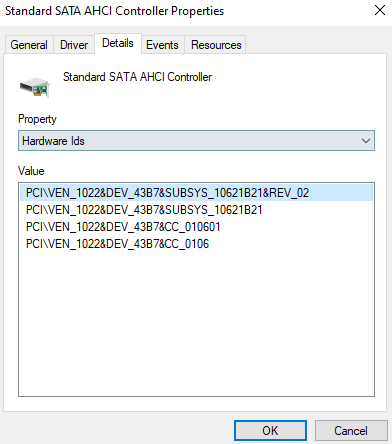Close the Properties window
Screen dimensions: 392x444
pyautogui.click(x=380, y=10)
